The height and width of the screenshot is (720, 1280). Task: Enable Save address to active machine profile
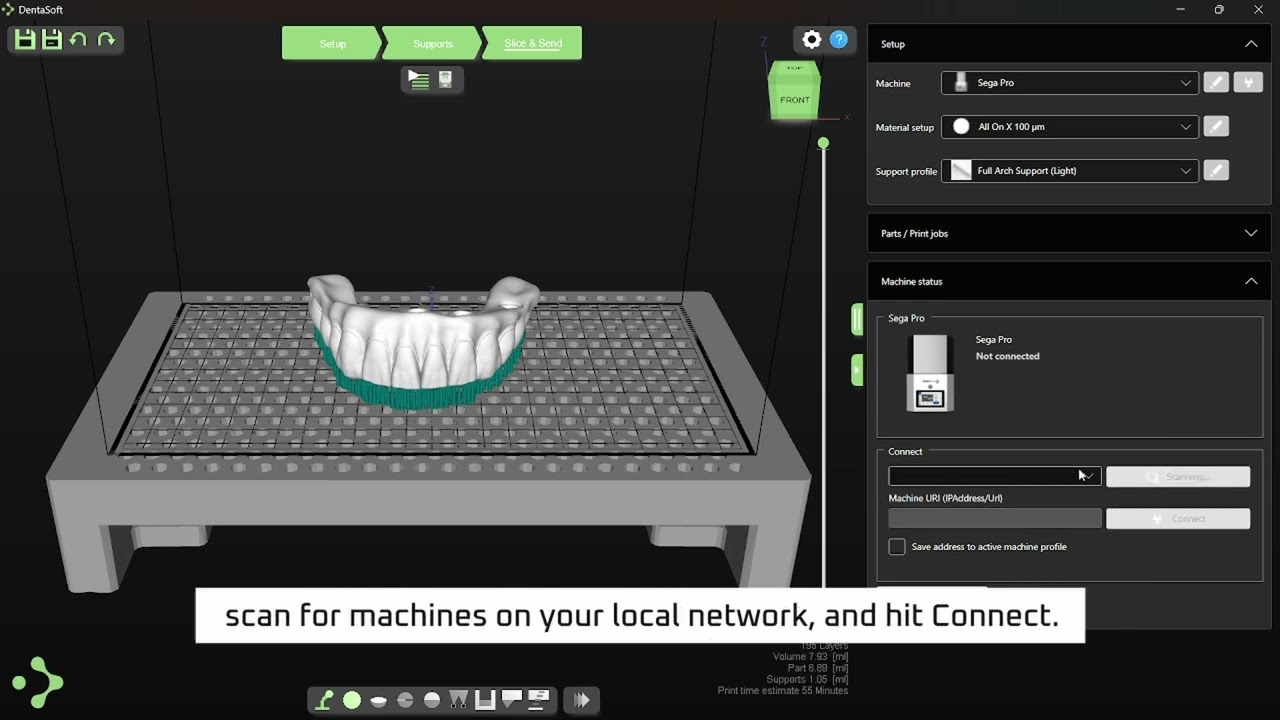pos(897,547)
